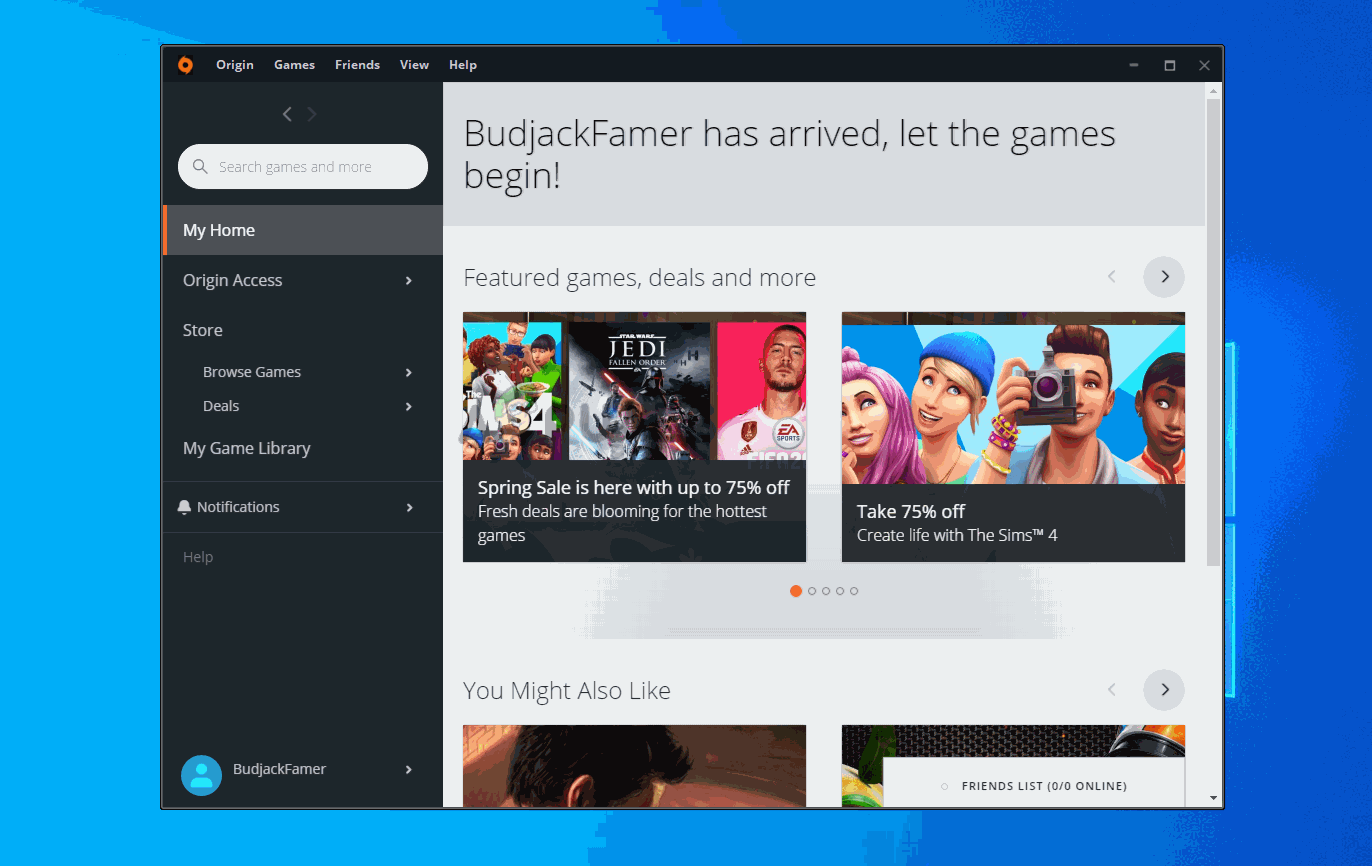Open the Help link in the sidebar
This screenshot has width=1372, height=866.
[x=198, y=557]
